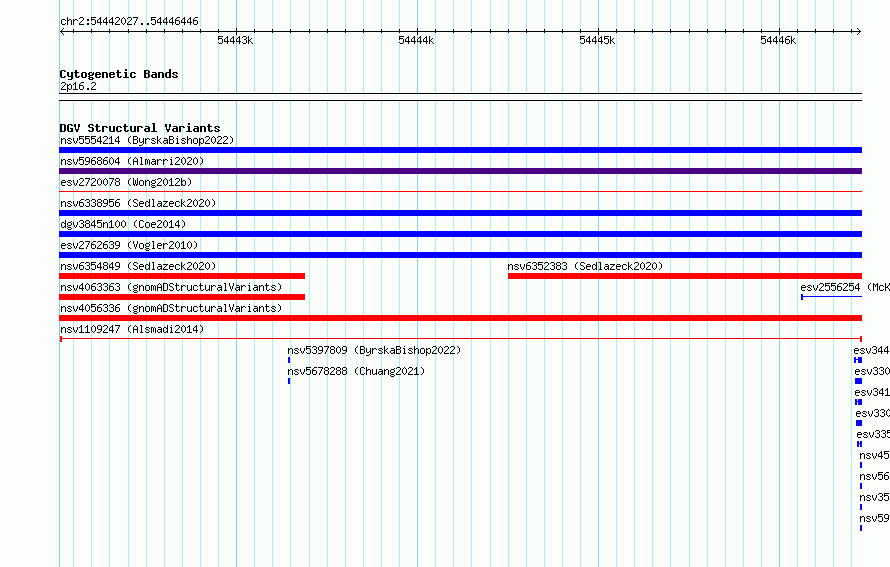Viewport: 890px width, 567px height.
Task: Click the partially visible nsv56 label
Action: click(x=874, y=476)
